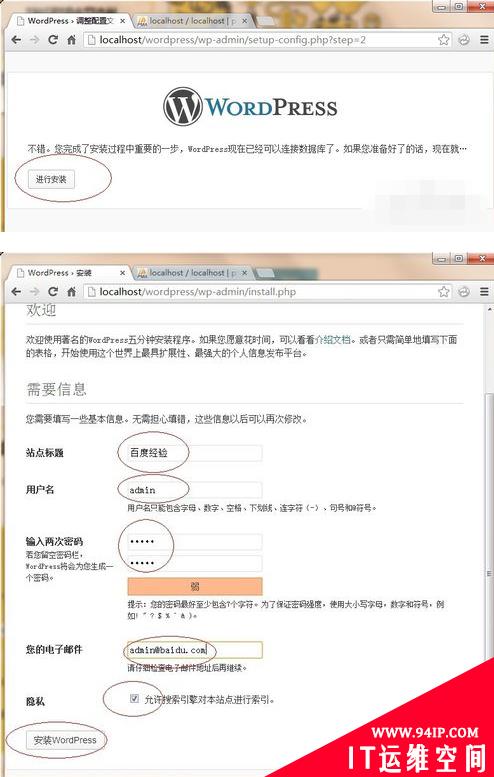Click scrollbar up arrow in install.php window
The height and width of the screenshot is (777, 494).
(489, 310)
